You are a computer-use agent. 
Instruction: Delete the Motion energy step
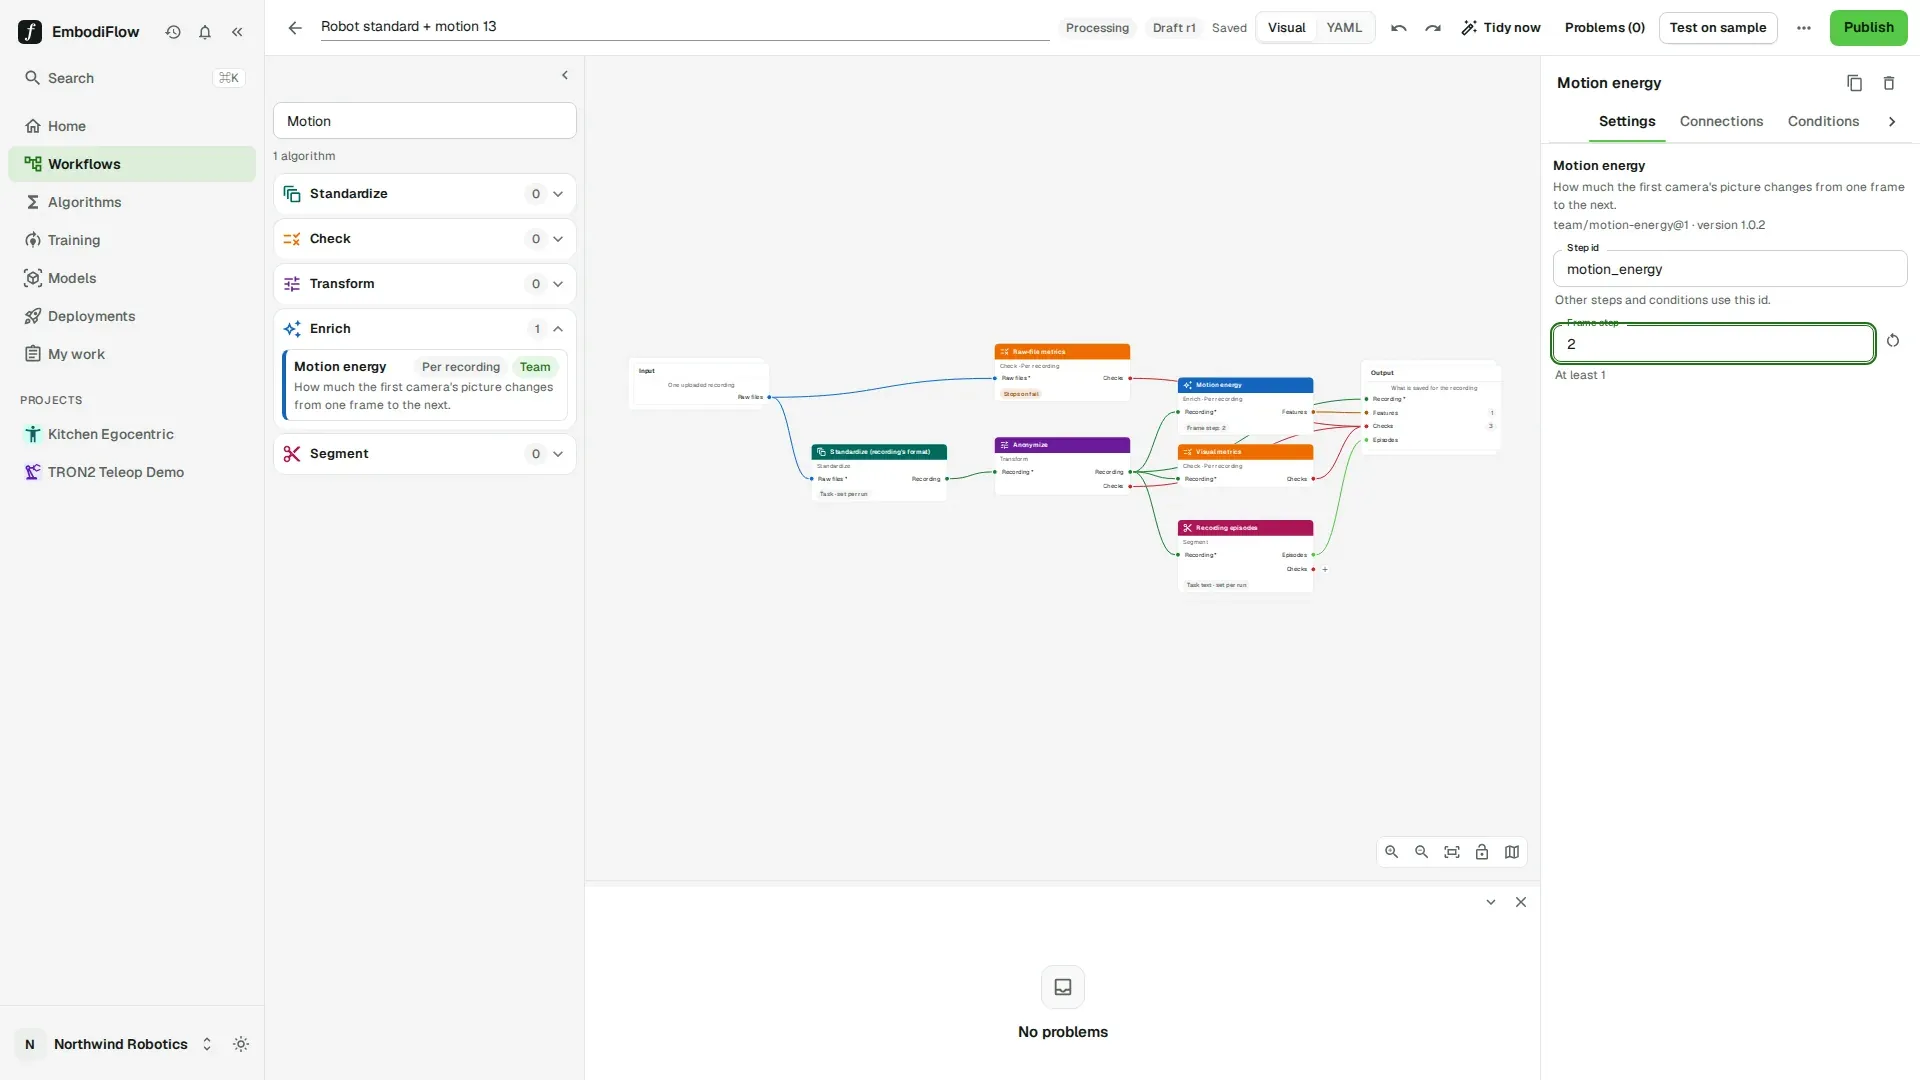coord(1889,83)
